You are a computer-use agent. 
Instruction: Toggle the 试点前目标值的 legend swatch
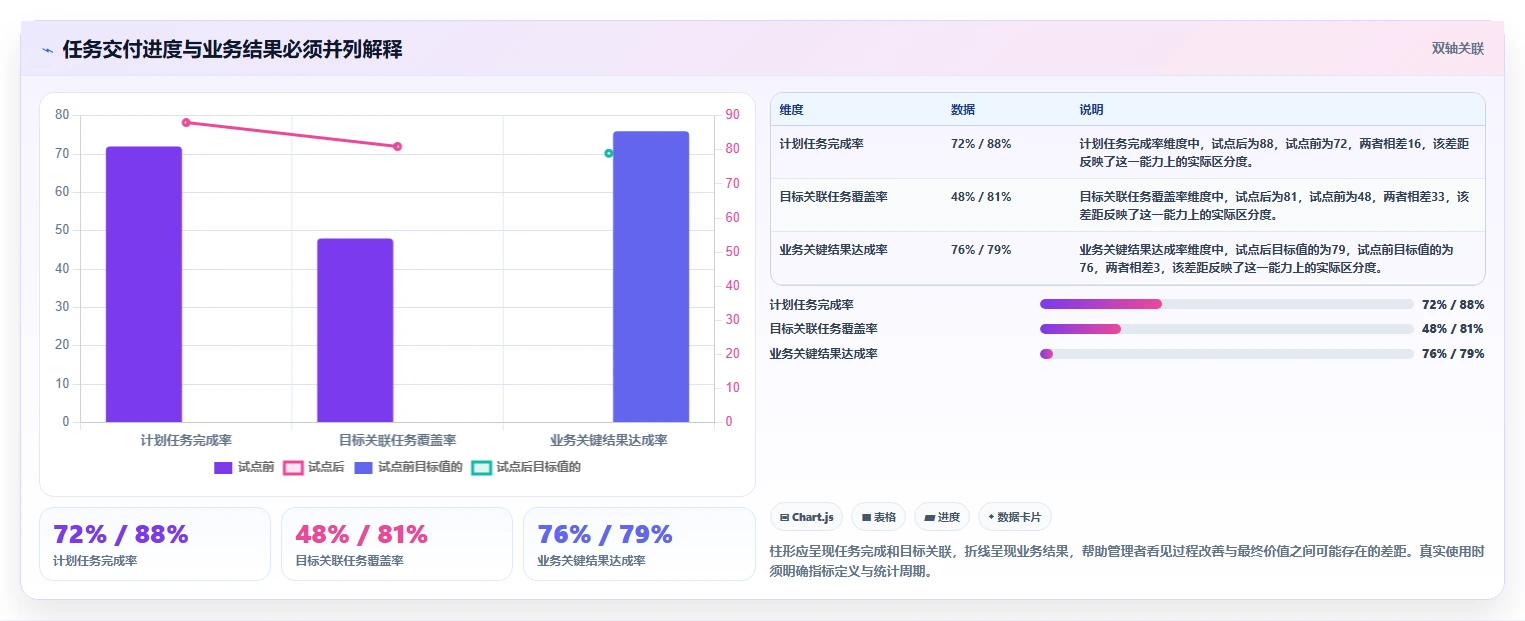pyautogui.click(x=363, y=467)
